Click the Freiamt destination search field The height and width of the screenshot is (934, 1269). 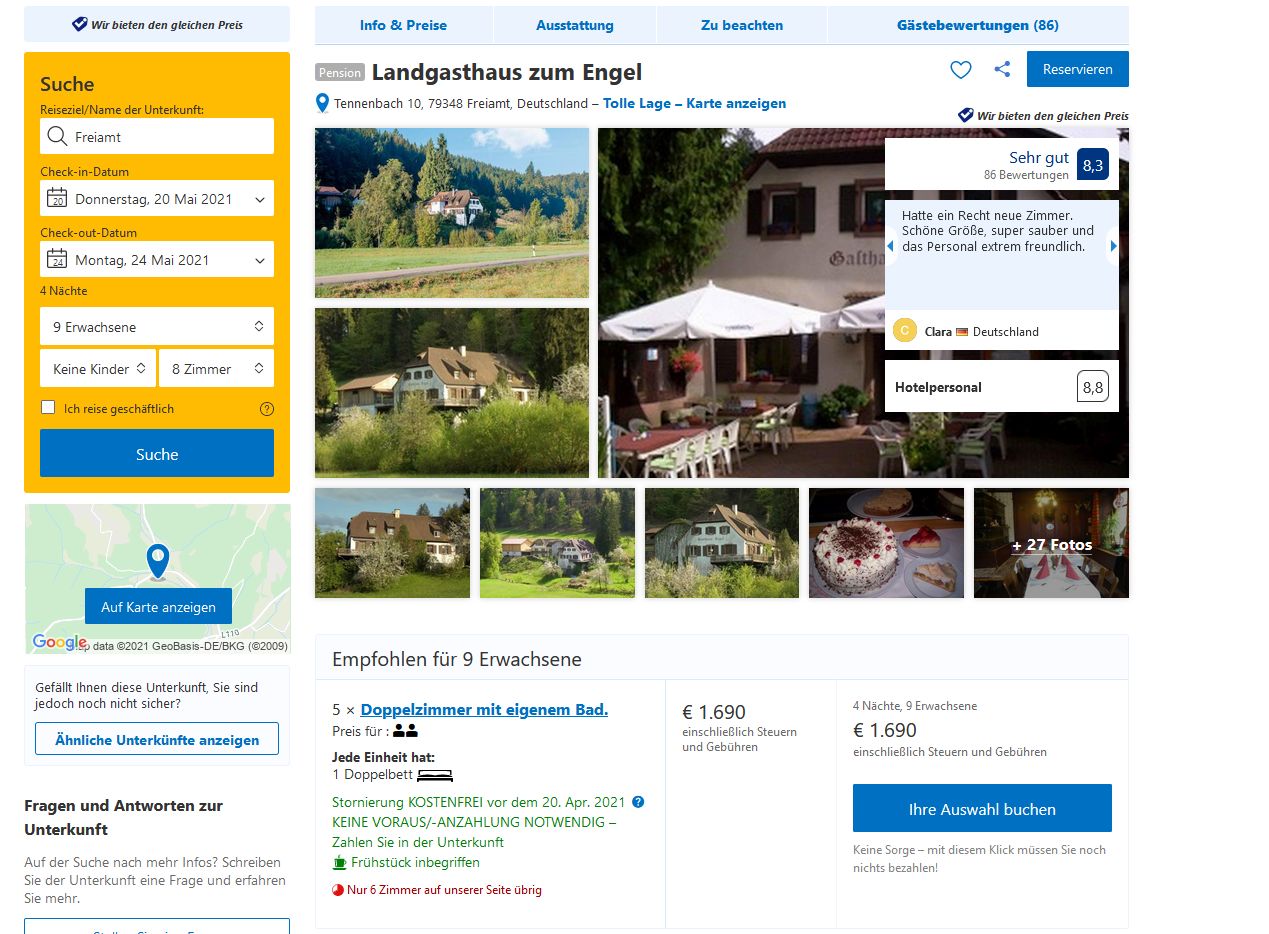(157, 137)
